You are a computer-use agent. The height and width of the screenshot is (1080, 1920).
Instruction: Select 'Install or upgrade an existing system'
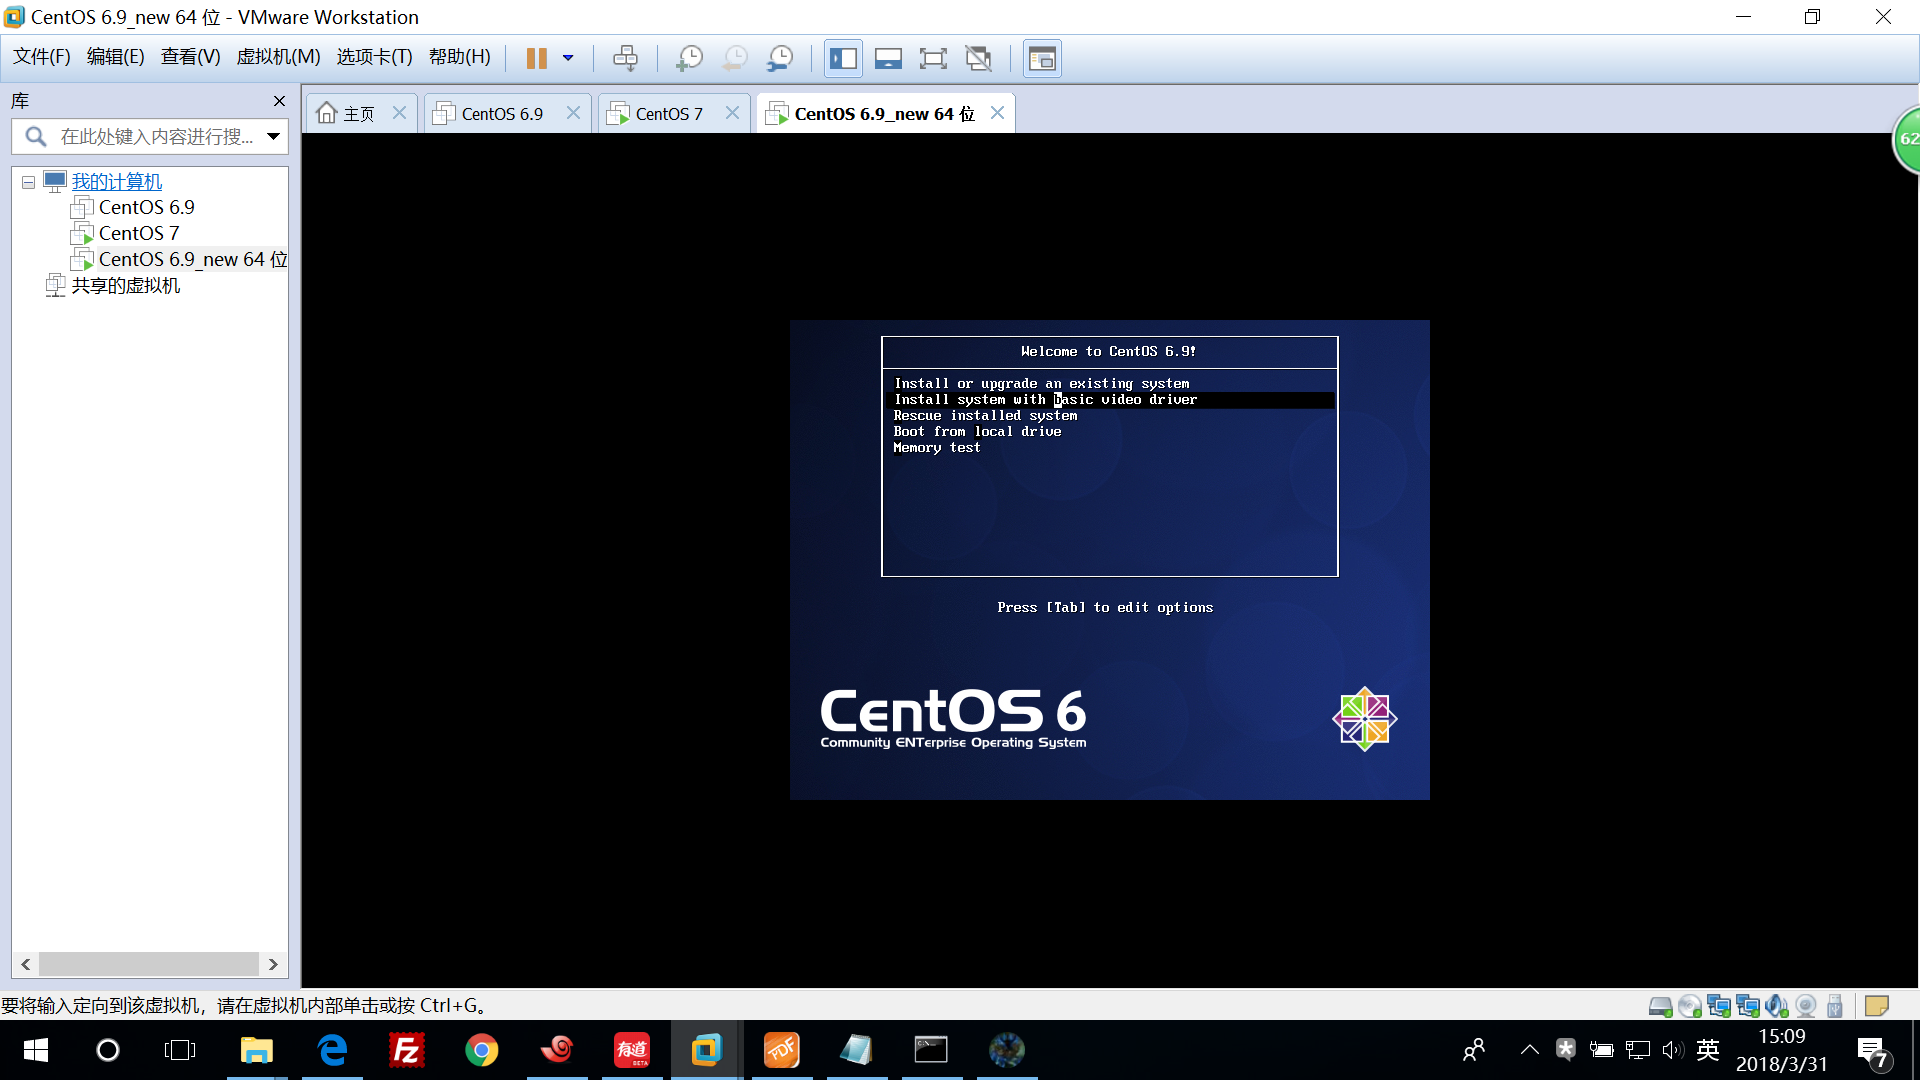[1041, 383]
